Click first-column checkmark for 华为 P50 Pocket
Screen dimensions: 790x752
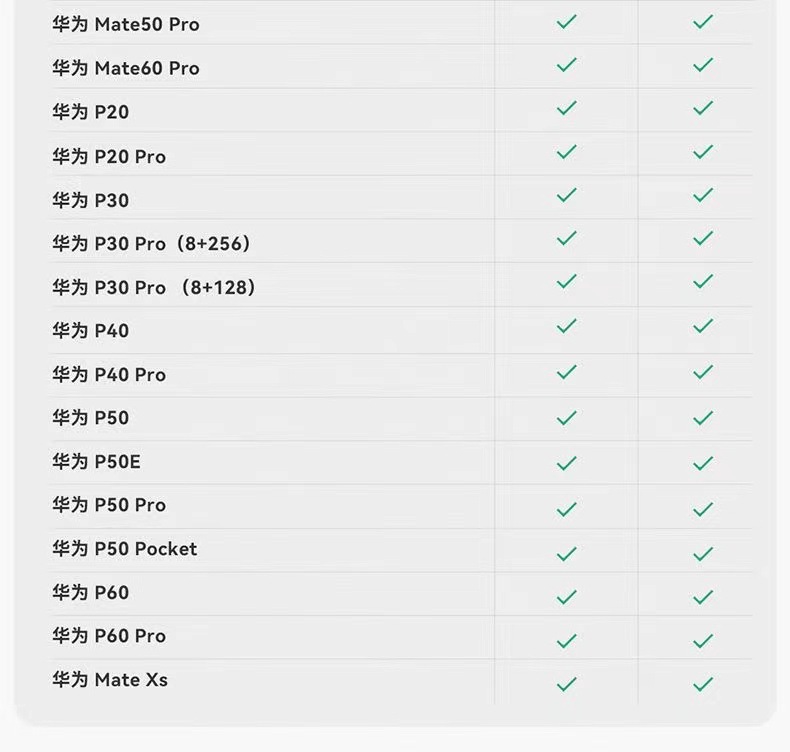(566, 554)
